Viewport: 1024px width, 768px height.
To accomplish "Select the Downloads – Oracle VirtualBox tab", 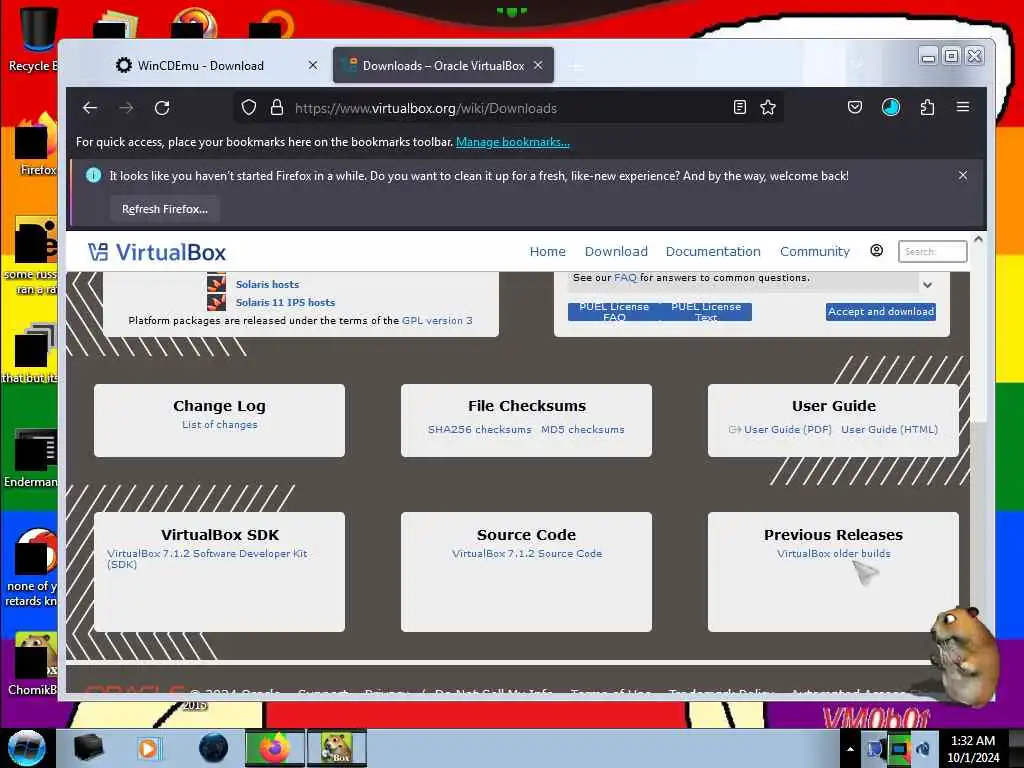I will [x=443, y=65].
